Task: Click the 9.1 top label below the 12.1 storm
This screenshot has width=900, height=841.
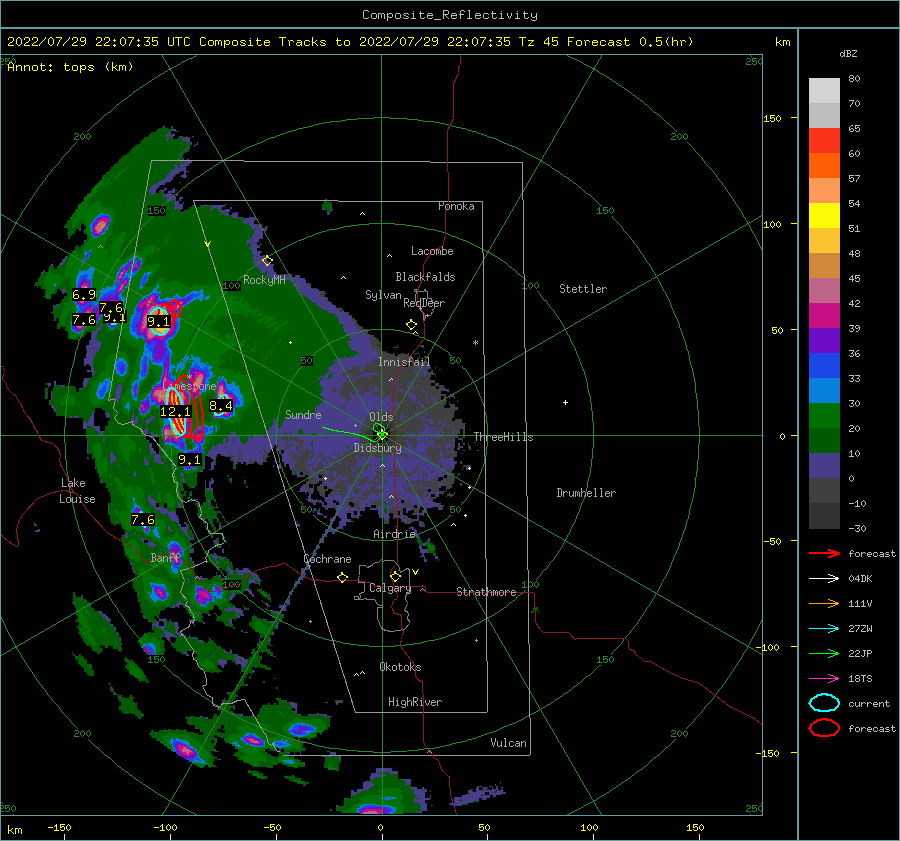Action: click(189, 459)
